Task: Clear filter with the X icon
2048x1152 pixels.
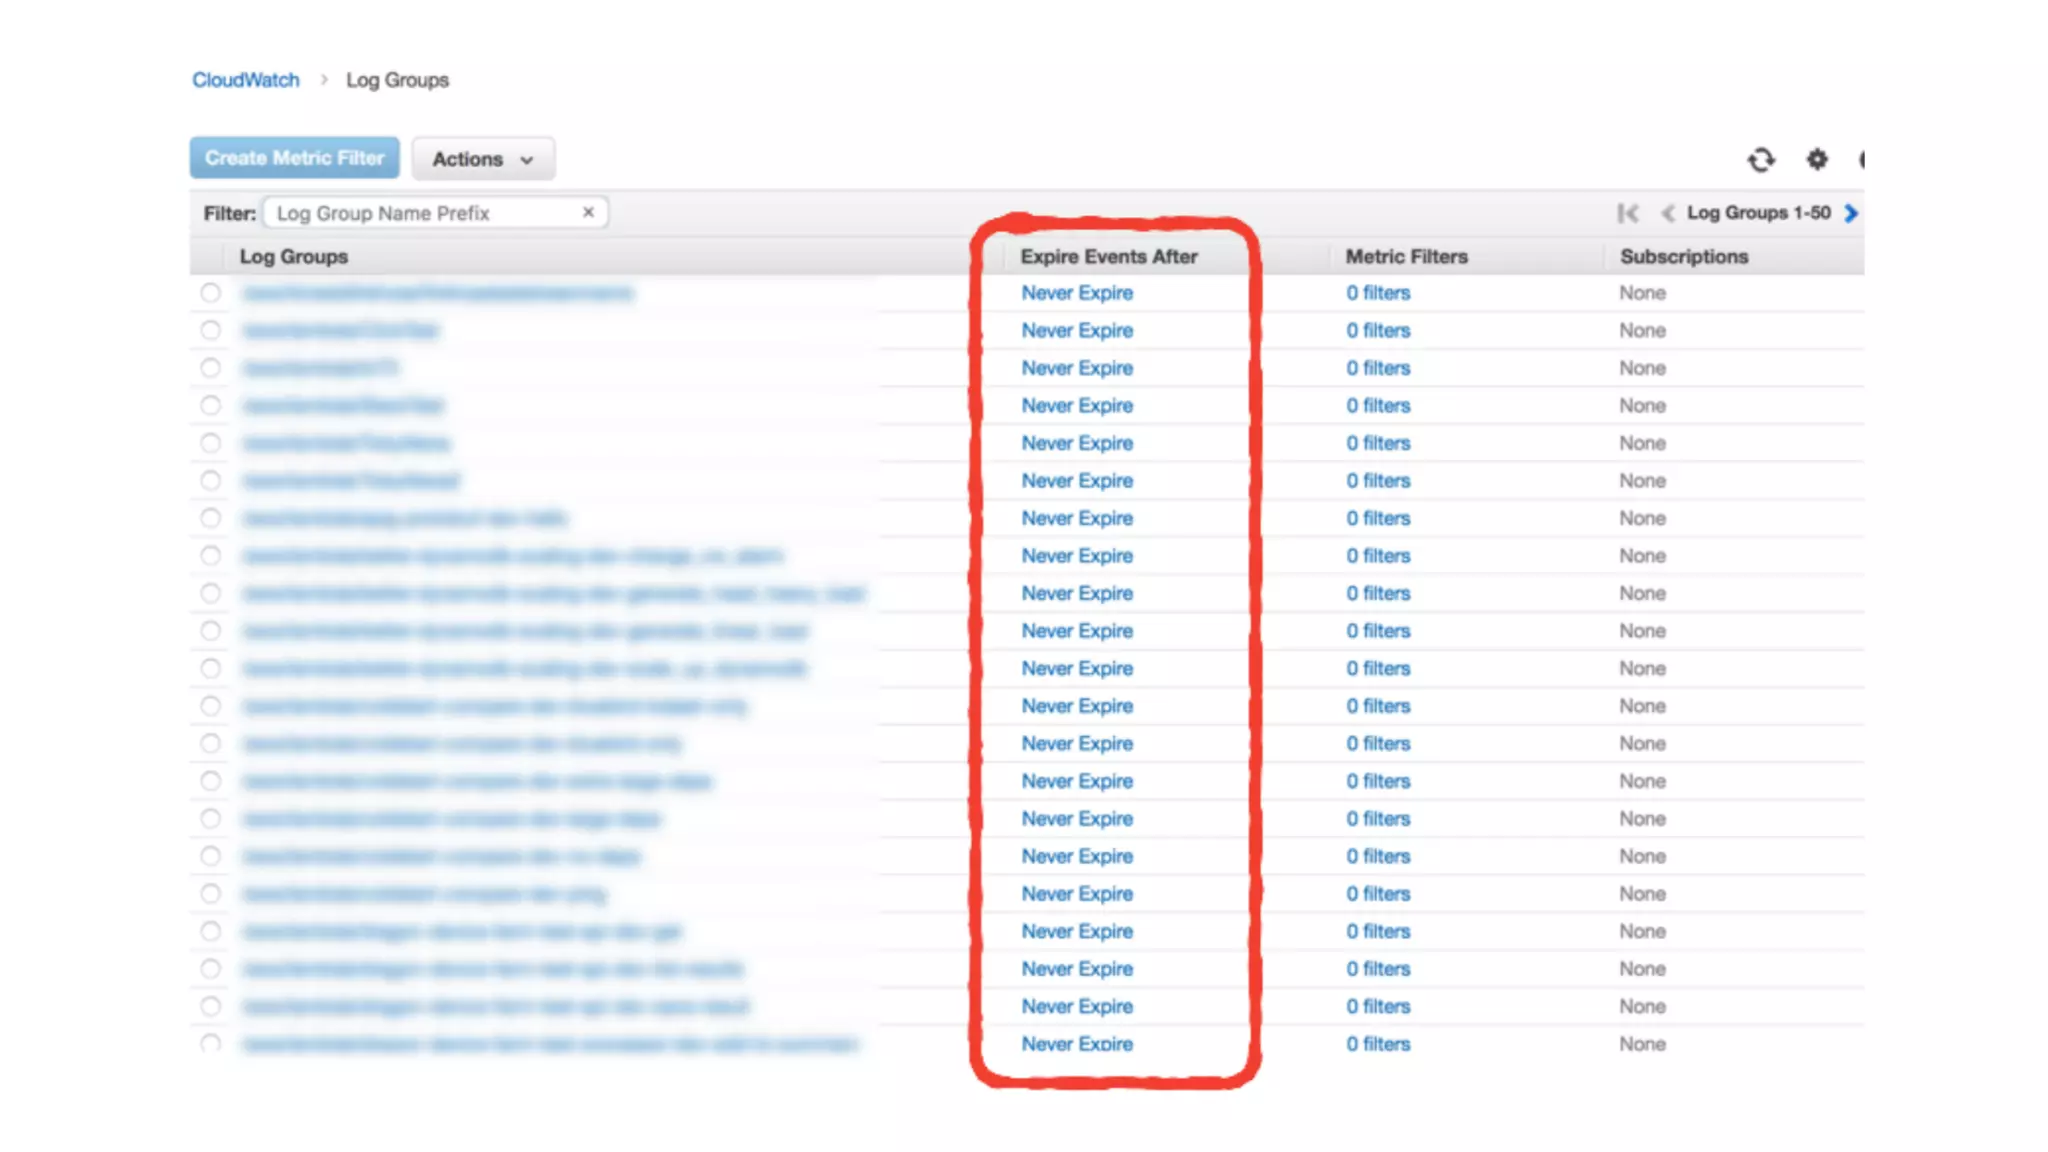Action: pos(588,212)
